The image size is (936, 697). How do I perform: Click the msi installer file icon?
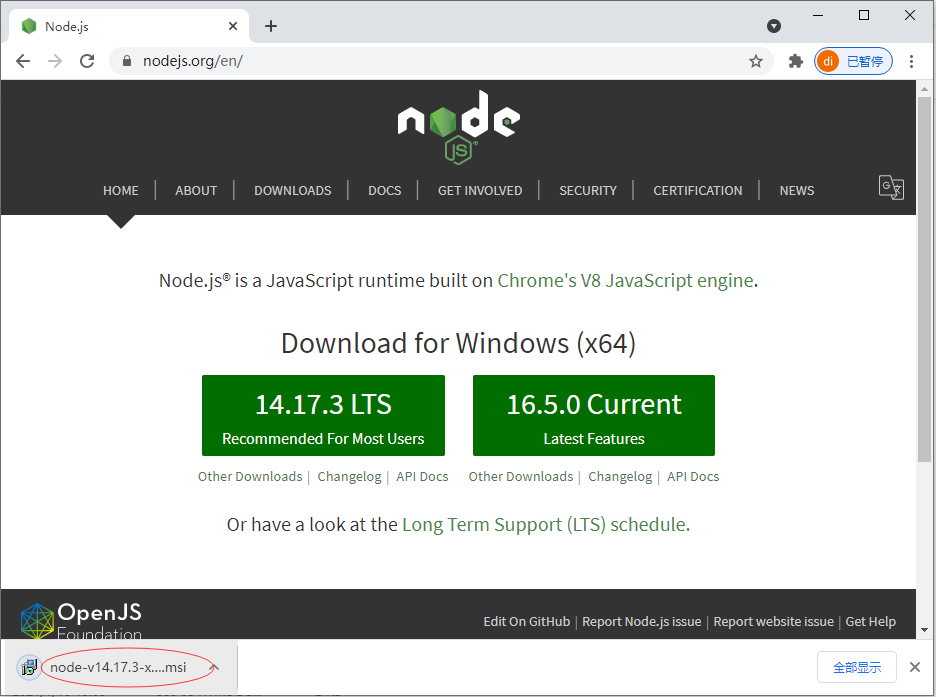tap(28, 667)
